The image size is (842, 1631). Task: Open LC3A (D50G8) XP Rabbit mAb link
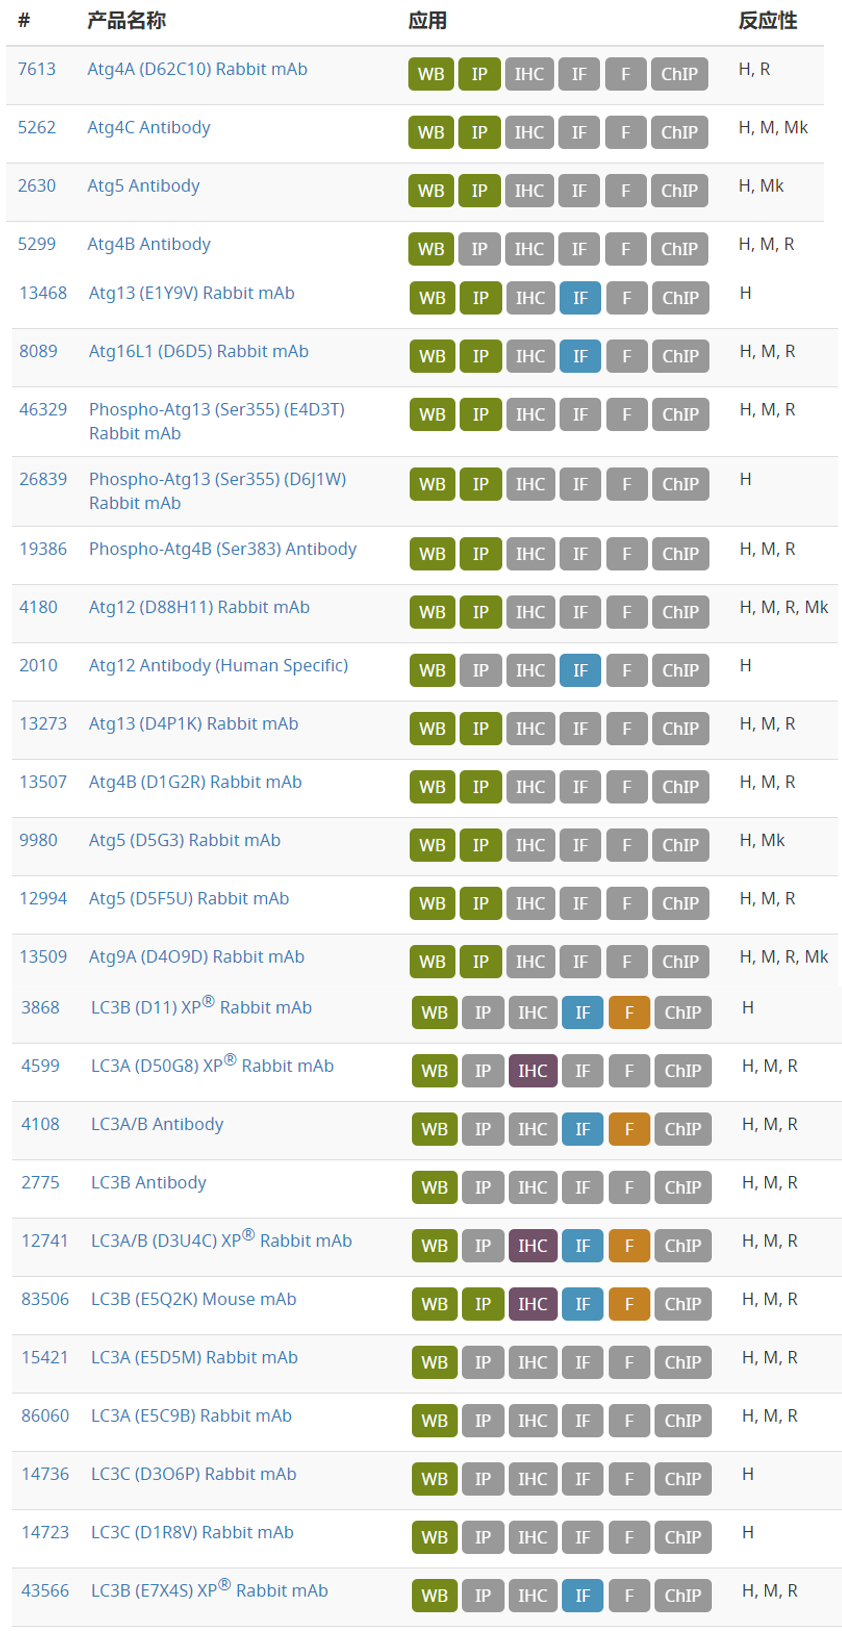tap(212, 1064)
